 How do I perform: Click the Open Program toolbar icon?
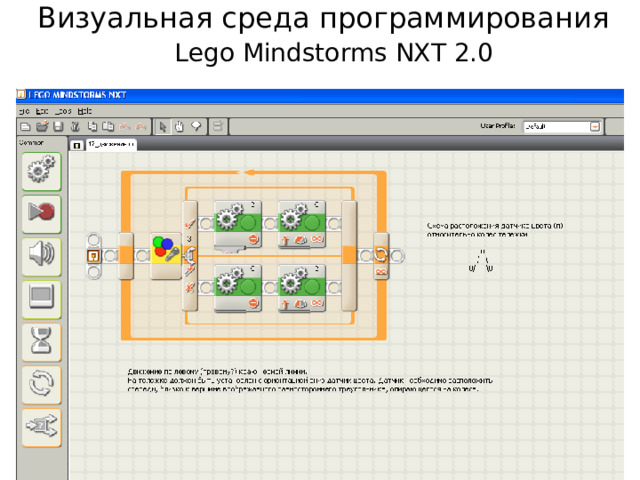[x=42, y=127]
